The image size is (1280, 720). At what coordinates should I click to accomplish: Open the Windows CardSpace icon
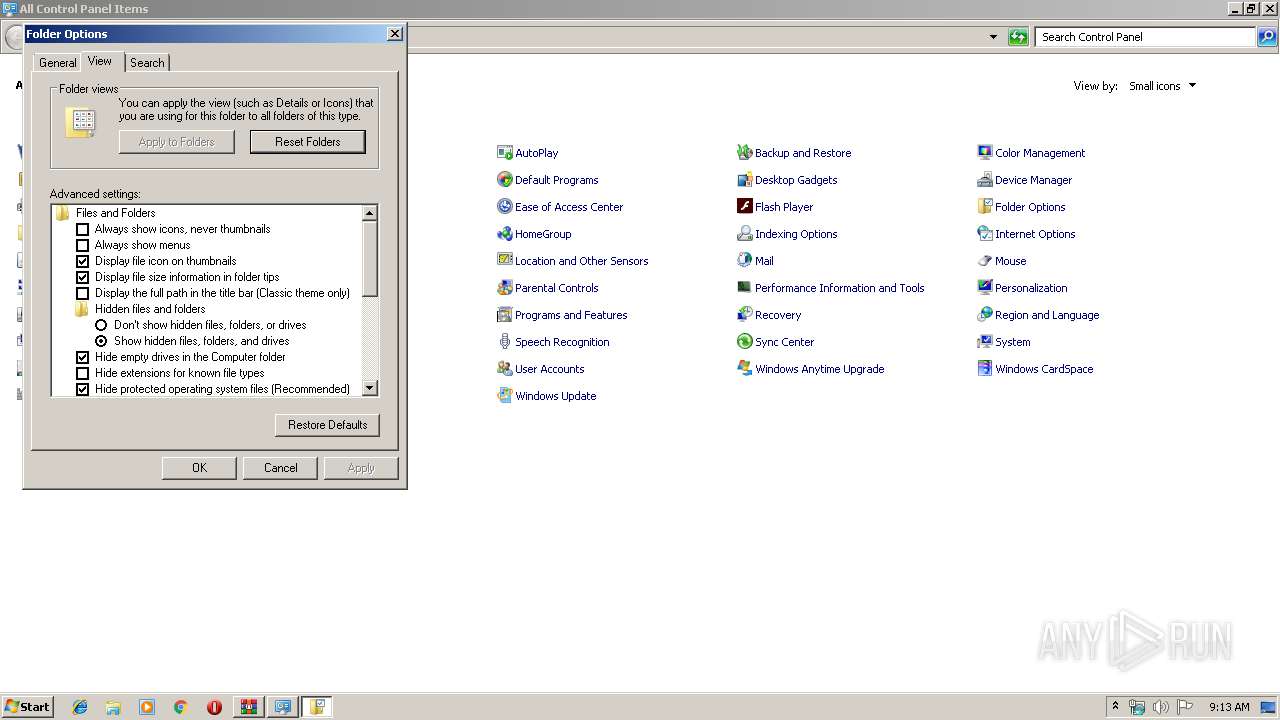pos(1035,369)
